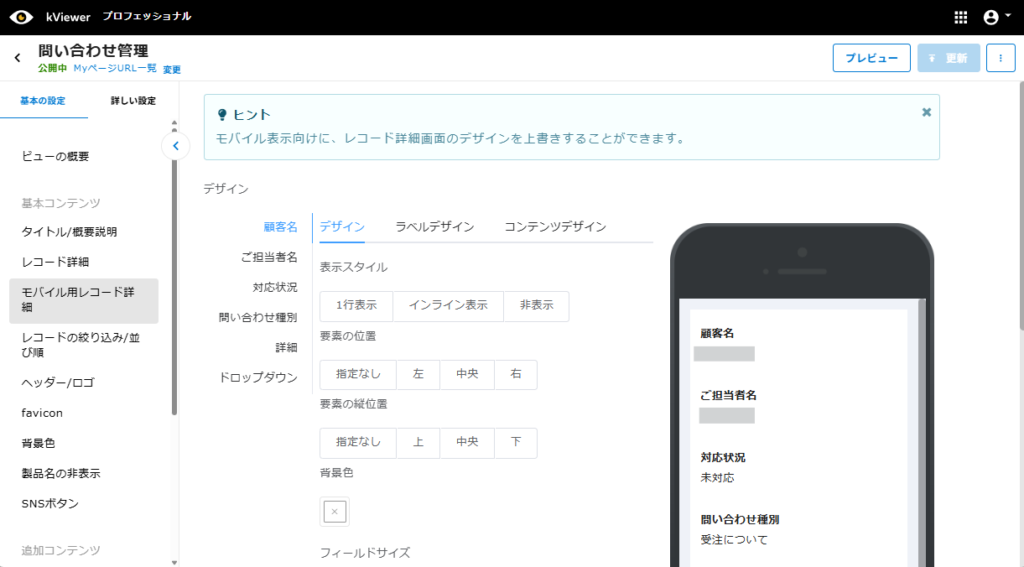
Task: Click the sidebar scroll-down arrow
Action: click(174, 562)
